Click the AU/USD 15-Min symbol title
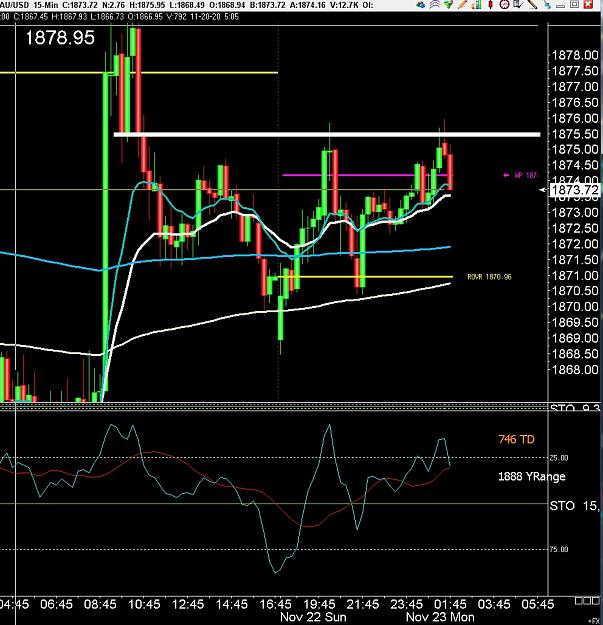Viewport: 603px width, 625px height. (x=29, y=5)
